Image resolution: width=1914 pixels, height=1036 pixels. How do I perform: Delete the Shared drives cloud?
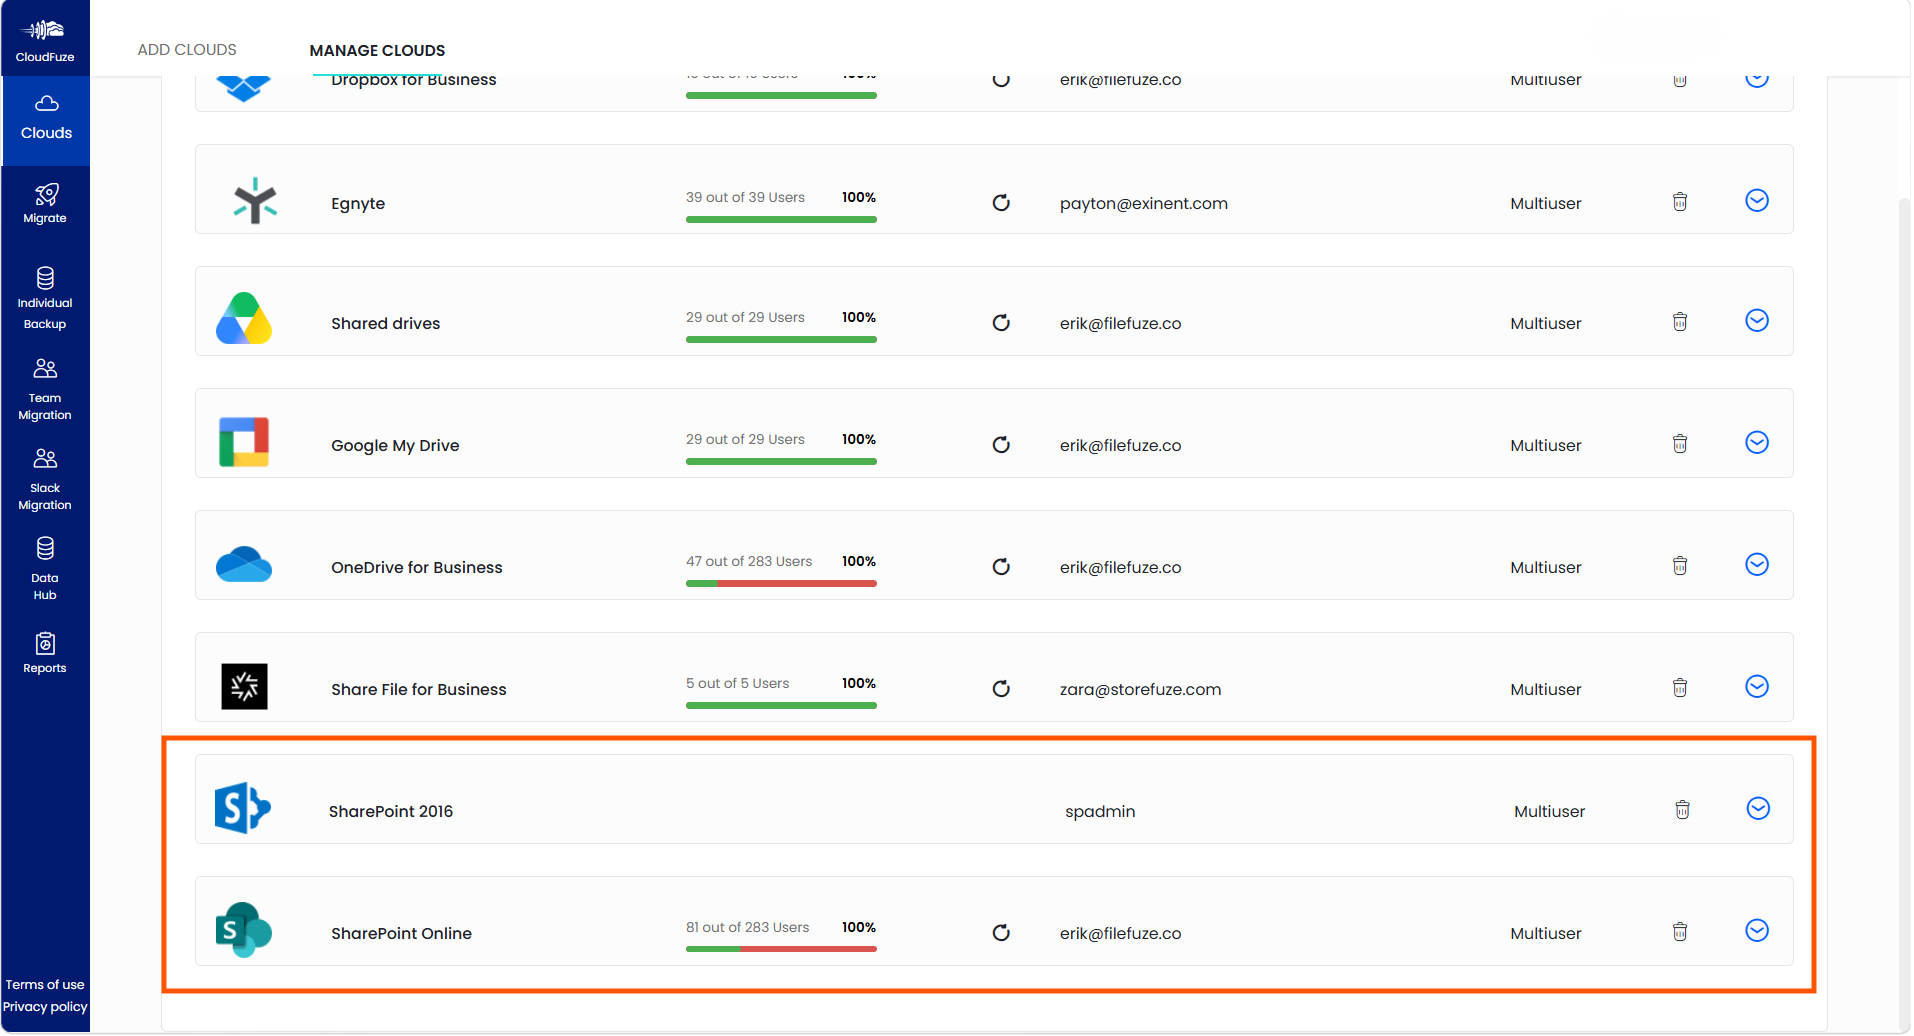1680,322
